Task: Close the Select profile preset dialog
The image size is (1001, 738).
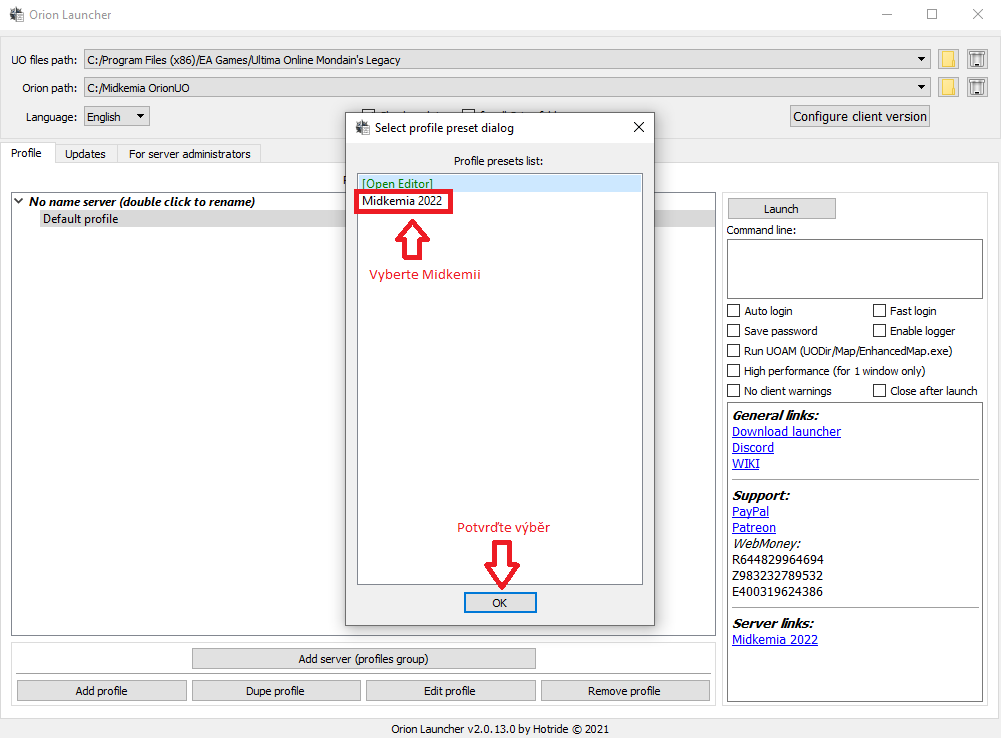Action: point(638,128)
